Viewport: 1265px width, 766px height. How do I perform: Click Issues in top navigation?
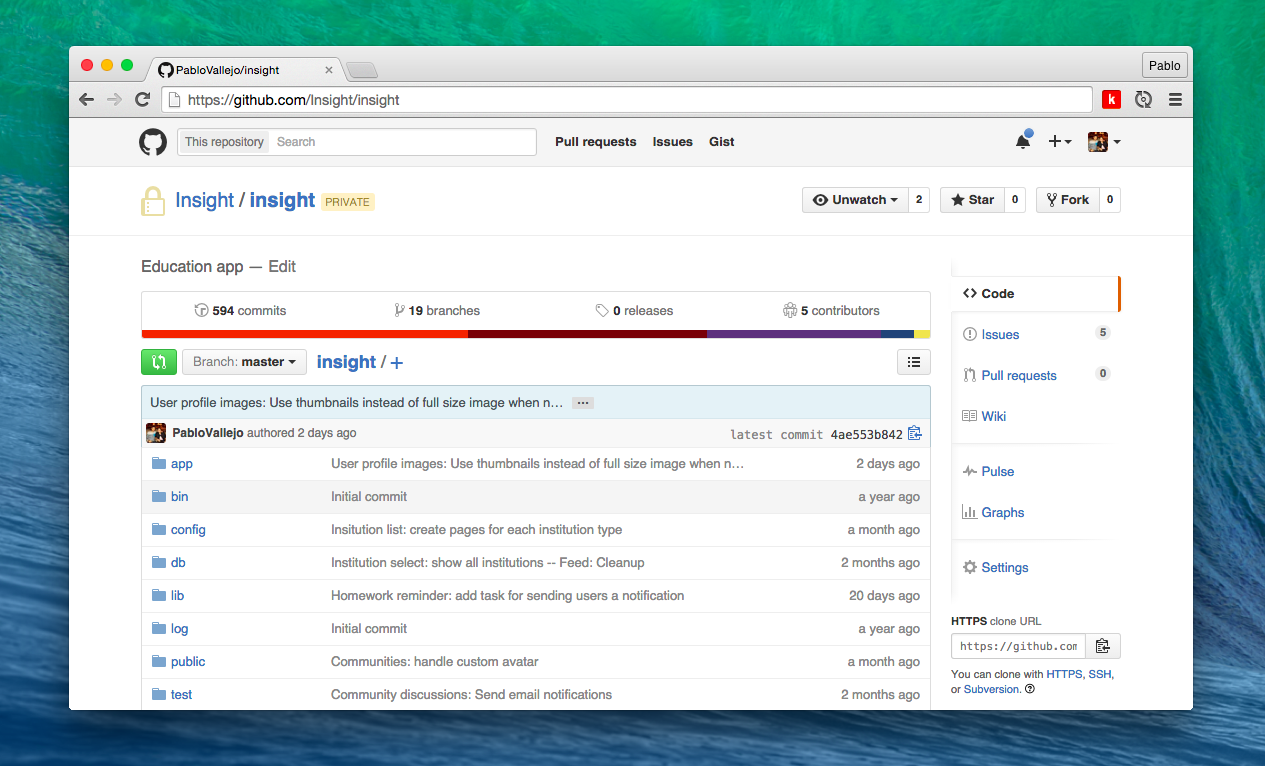click(673, 142)
